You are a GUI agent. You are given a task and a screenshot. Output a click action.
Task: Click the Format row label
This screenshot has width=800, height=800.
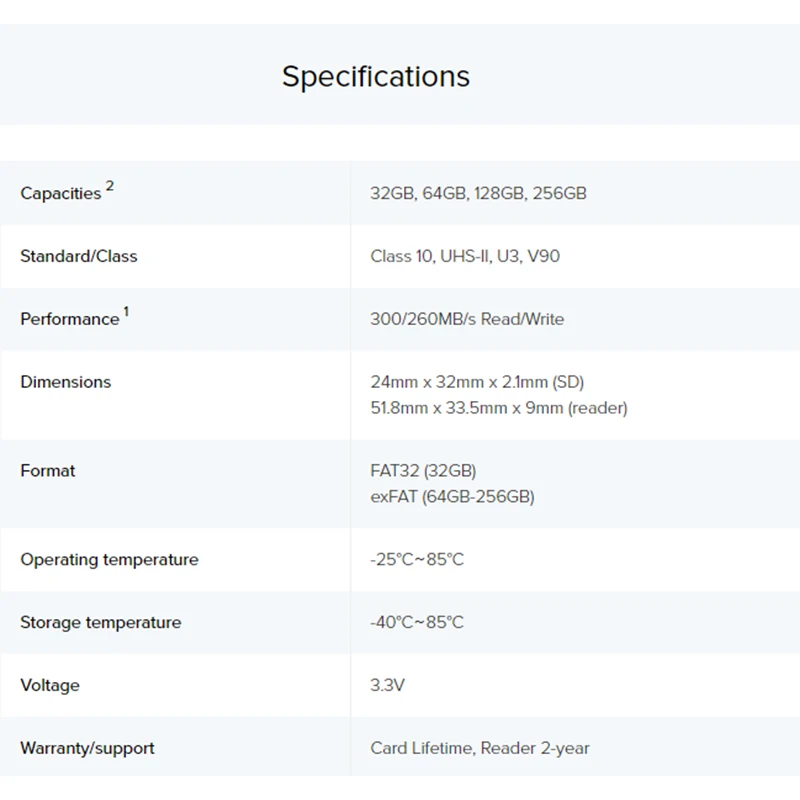point(48,471)
